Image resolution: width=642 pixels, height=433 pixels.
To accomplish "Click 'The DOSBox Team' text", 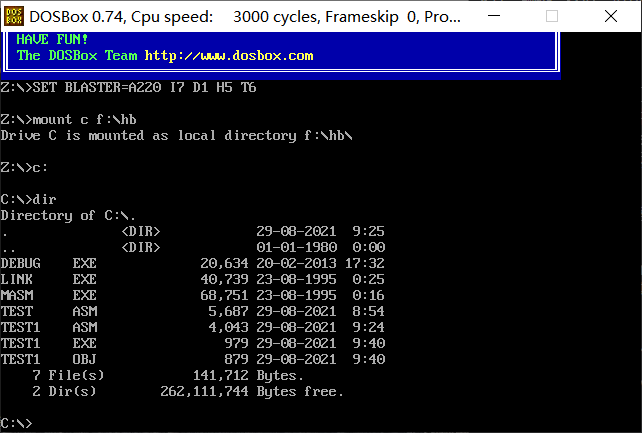I will [x=77, y=56].
